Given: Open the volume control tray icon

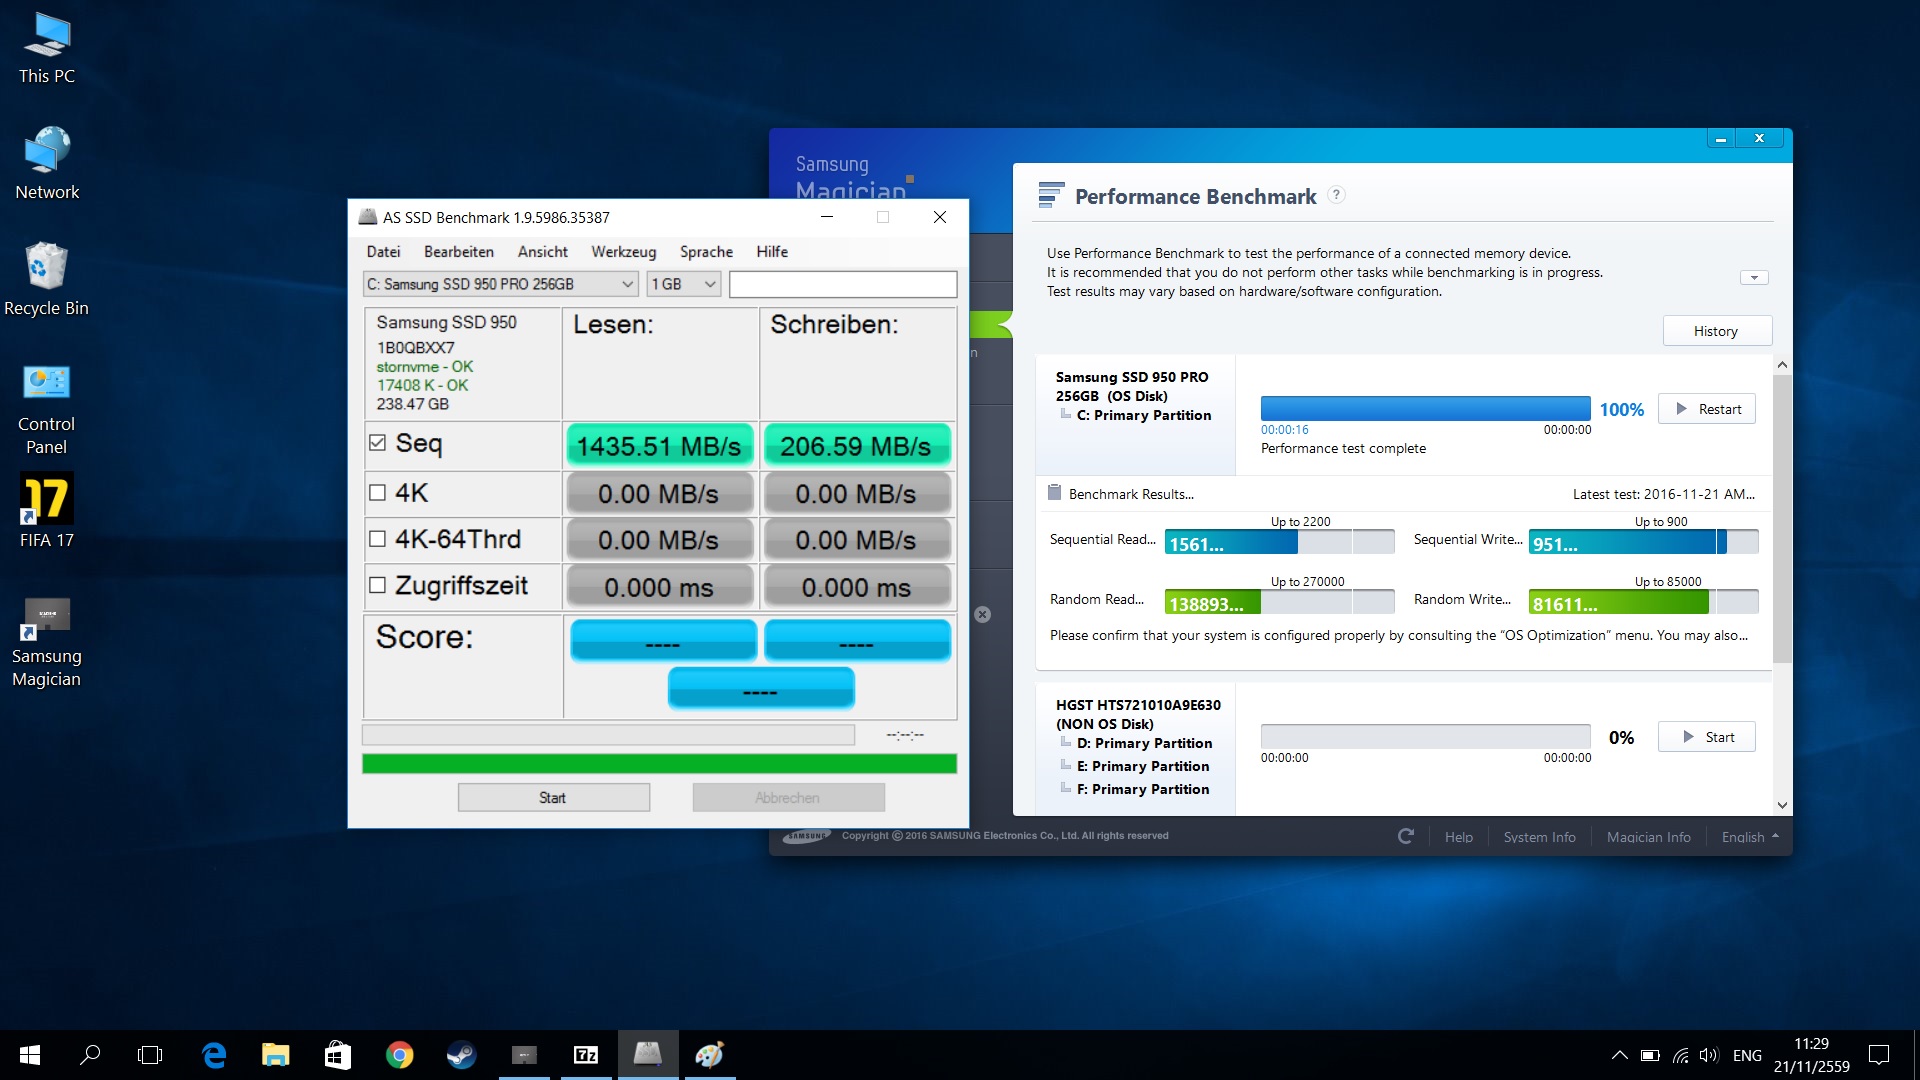Looking at the screenshot, I should (1709, 1055).
